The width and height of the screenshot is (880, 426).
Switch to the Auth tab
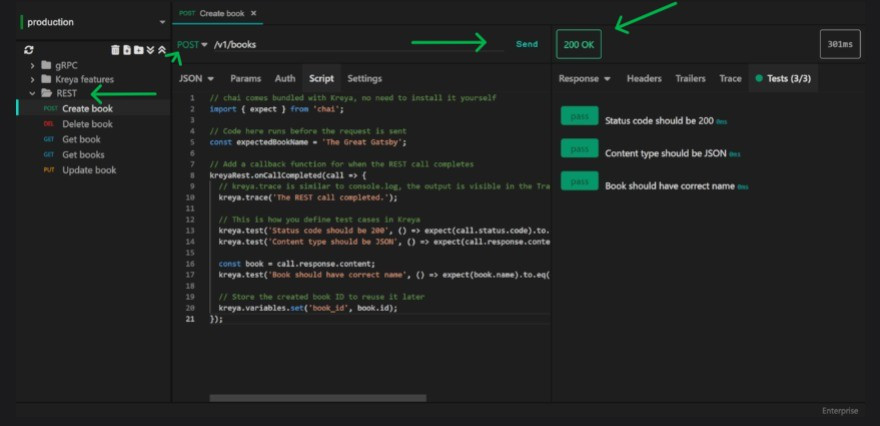coord(285,79)
